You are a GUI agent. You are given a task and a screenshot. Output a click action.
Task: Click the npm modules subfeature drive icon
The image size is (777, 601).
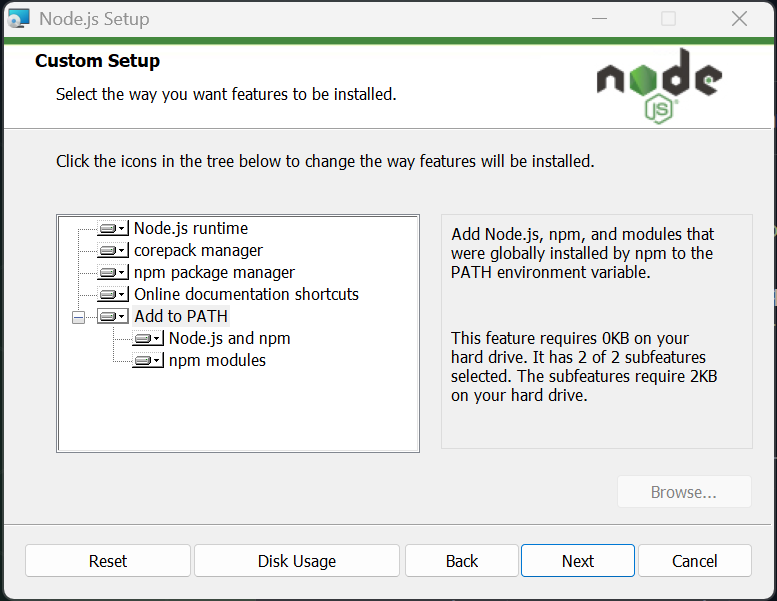tap(147, 360)
